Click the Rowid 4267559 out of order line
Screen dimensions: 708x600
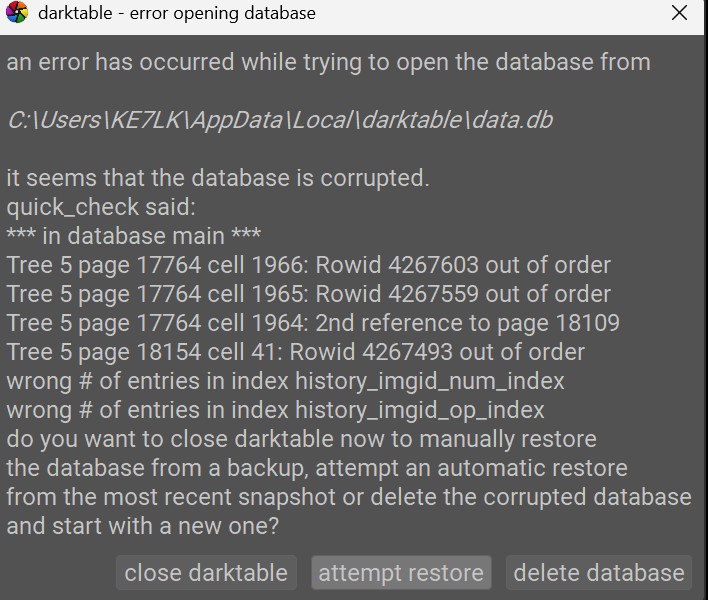point(308,294)
